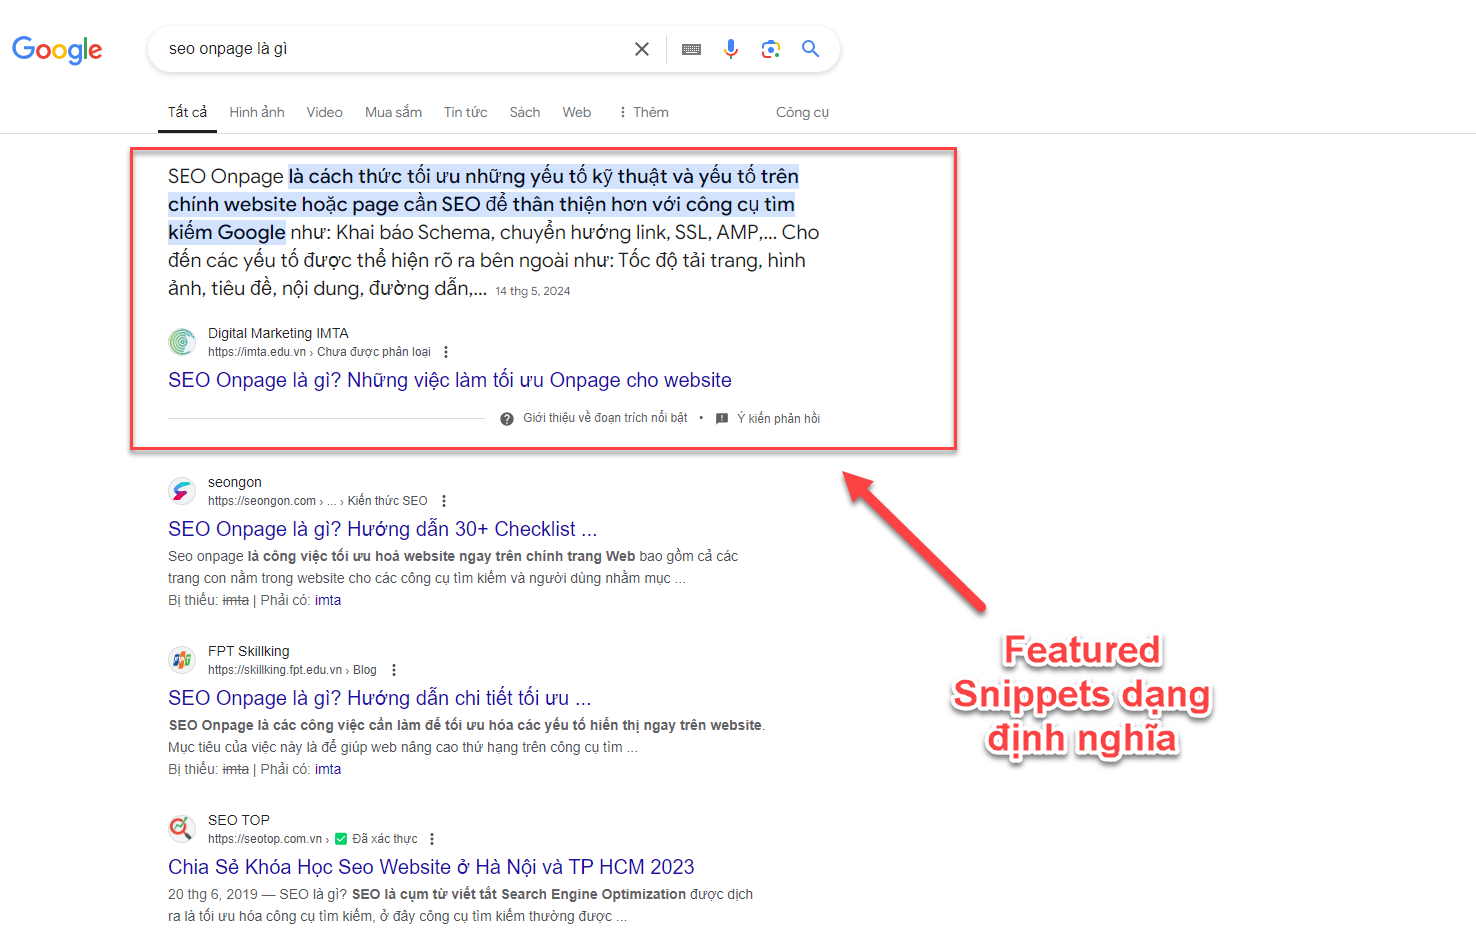1476x940 pixels.
Task: Click the 'Digital Marketing IMTA' site name
Action: click(278, 333)
